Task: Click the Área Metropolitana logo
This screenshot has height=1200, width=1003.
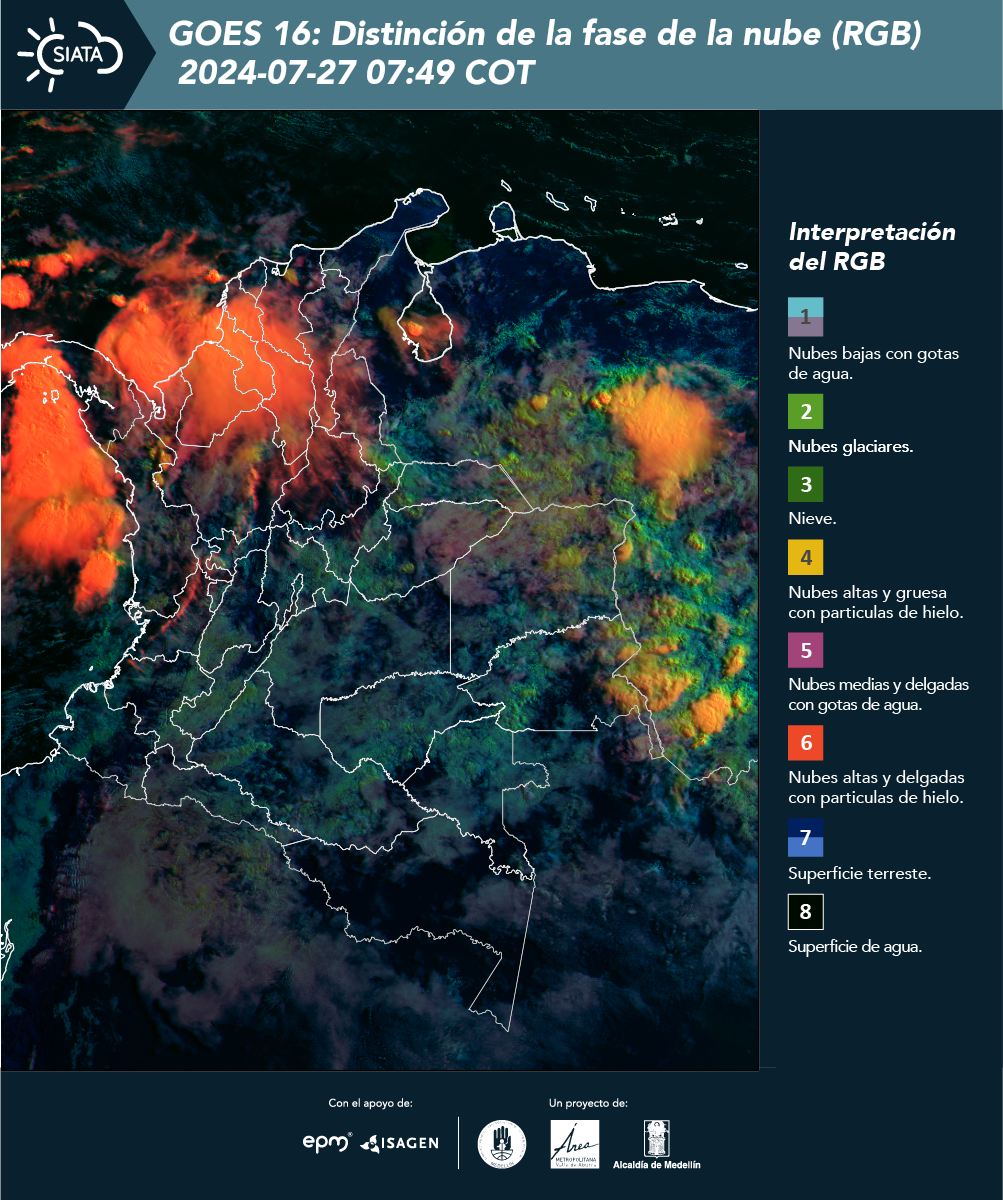Action: (x=575, y=1144)
